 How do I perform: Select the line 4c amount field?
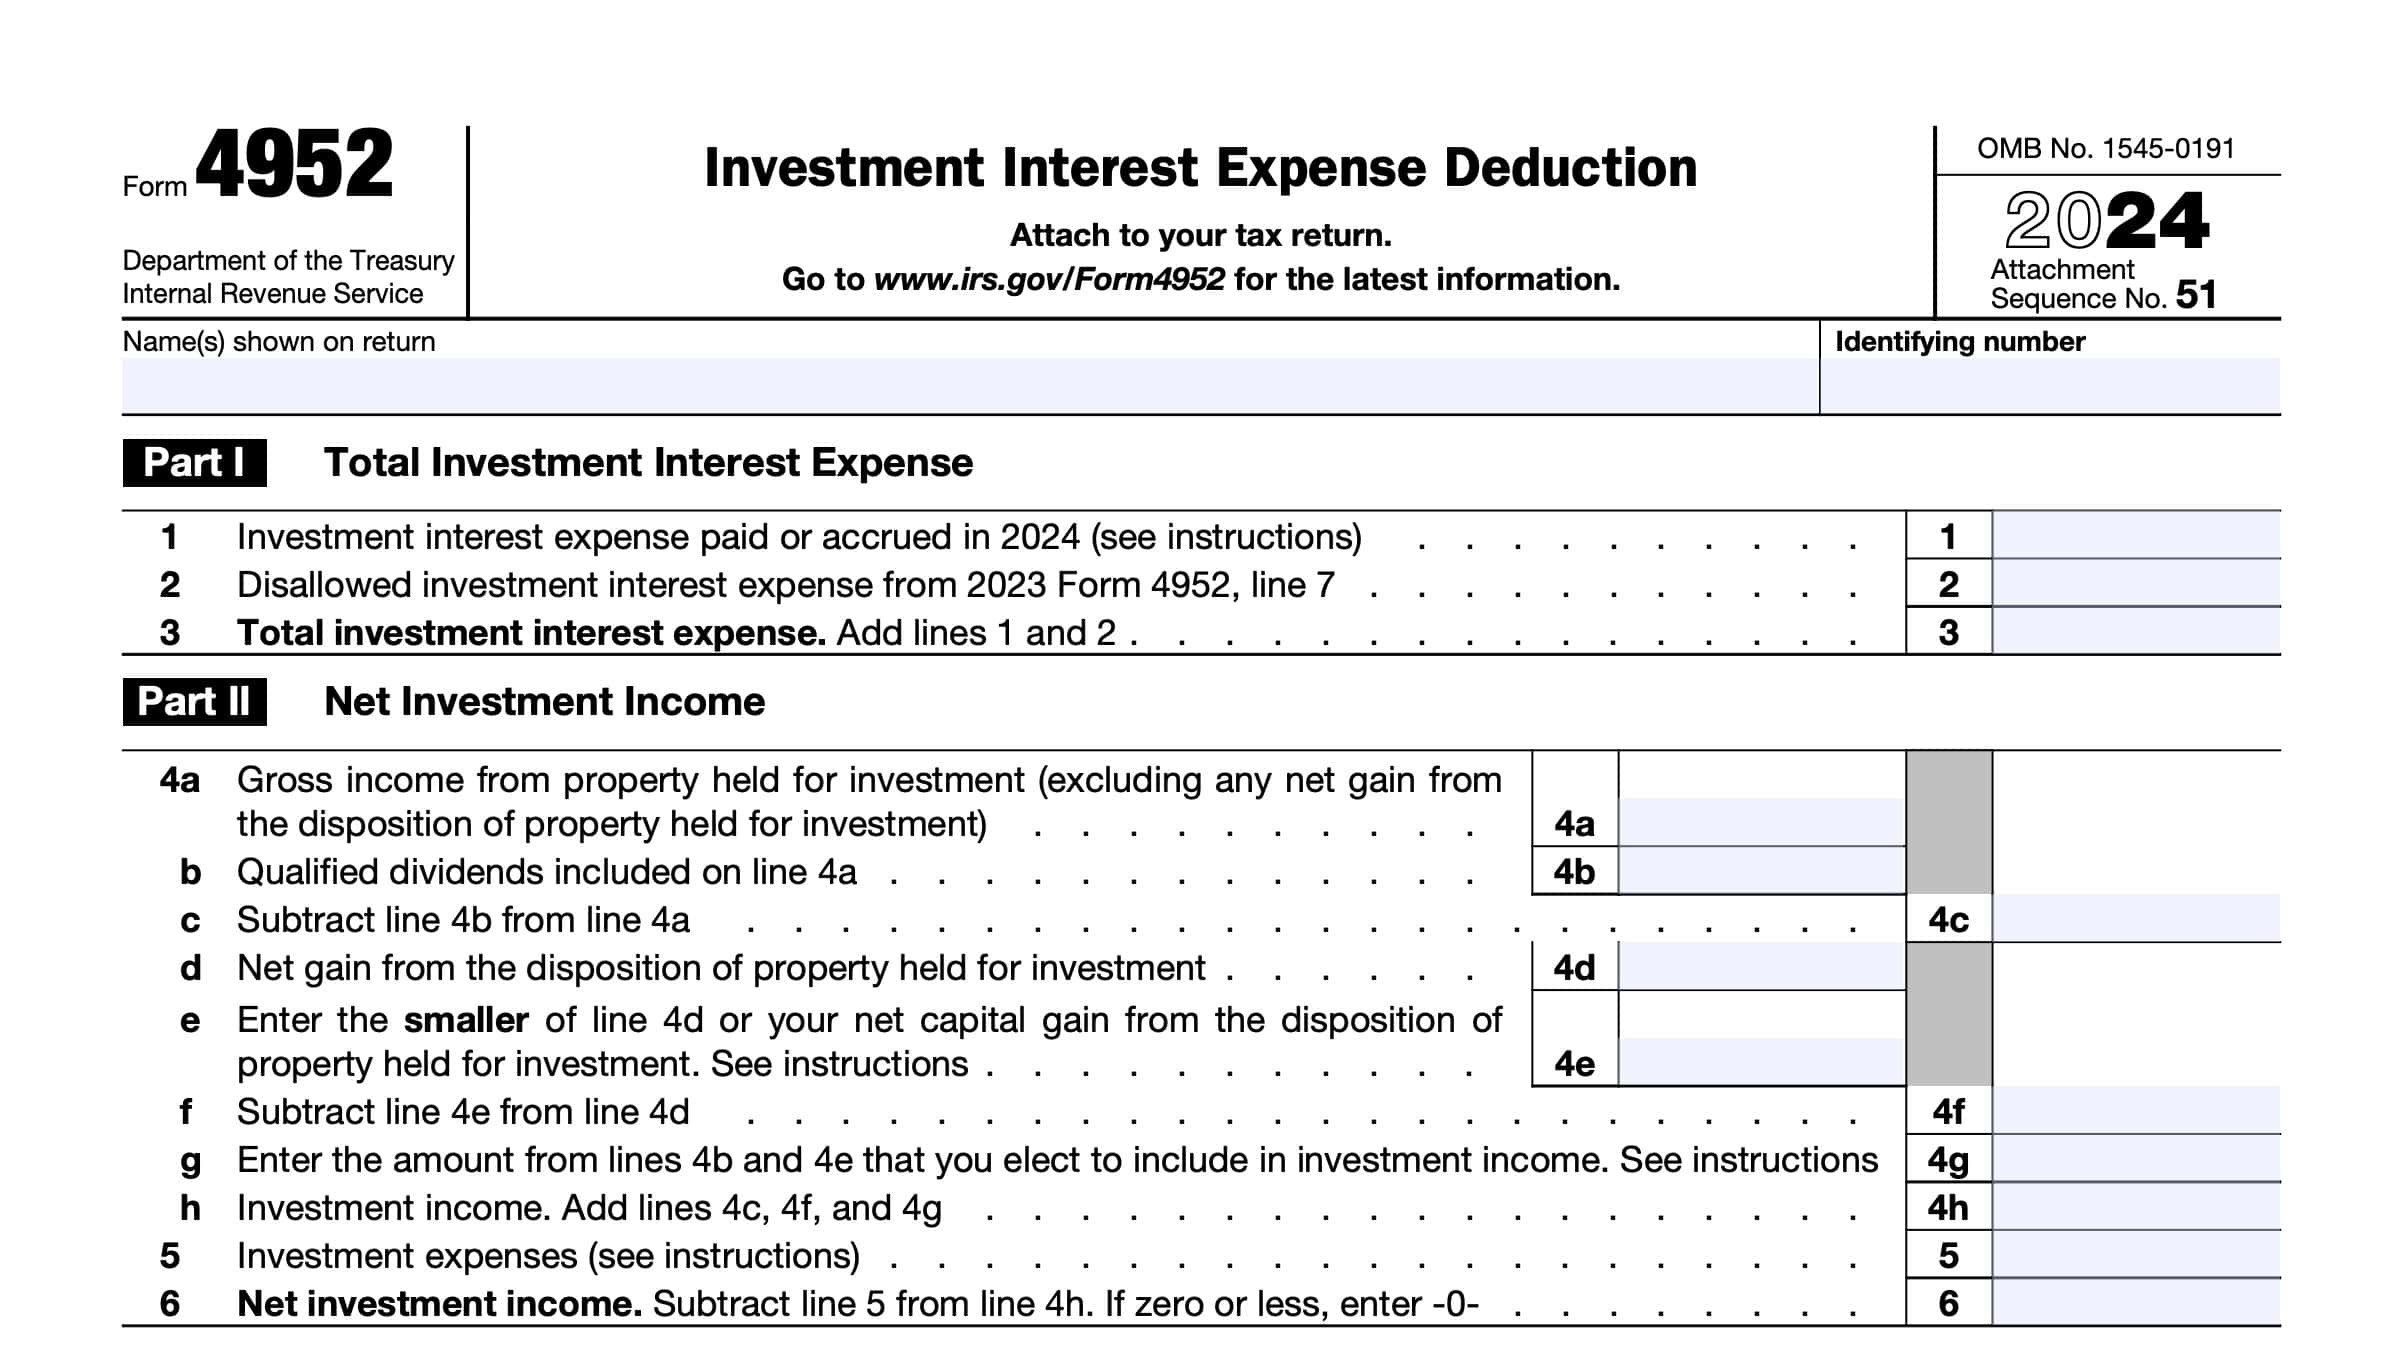tap(2136, 919)
